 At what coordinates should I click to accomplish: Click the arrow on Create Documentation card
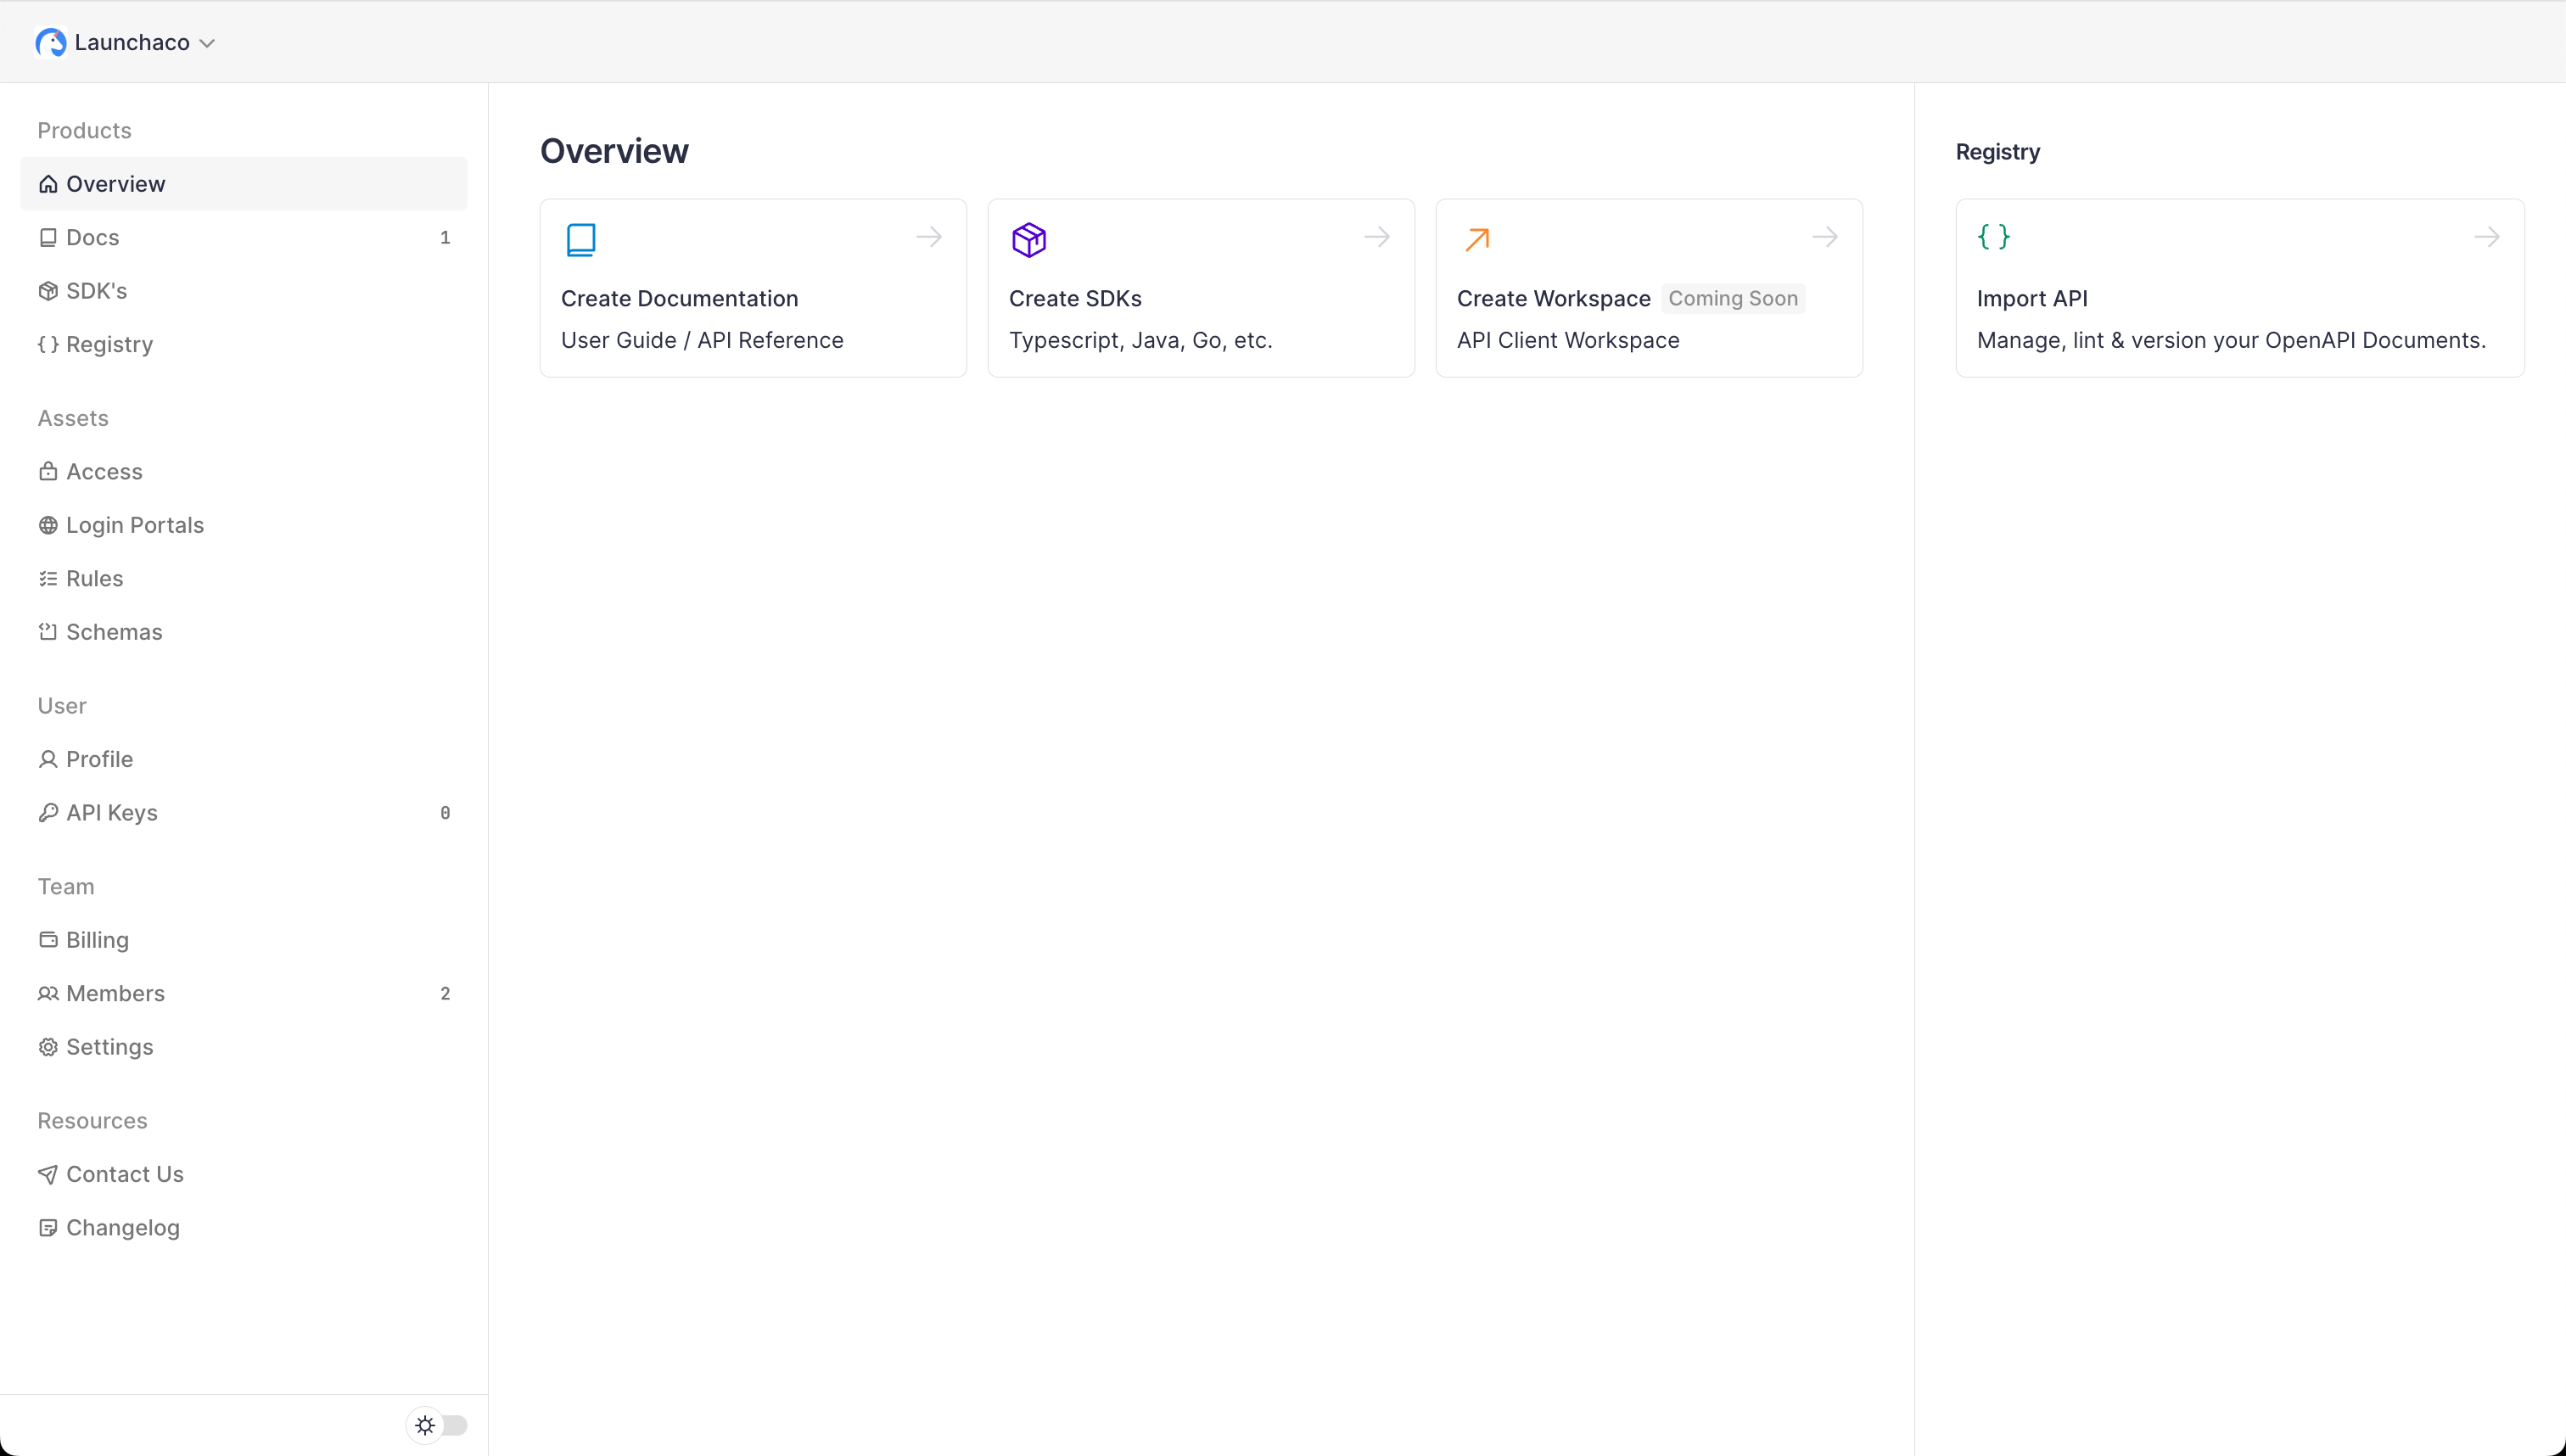[929, 237]
